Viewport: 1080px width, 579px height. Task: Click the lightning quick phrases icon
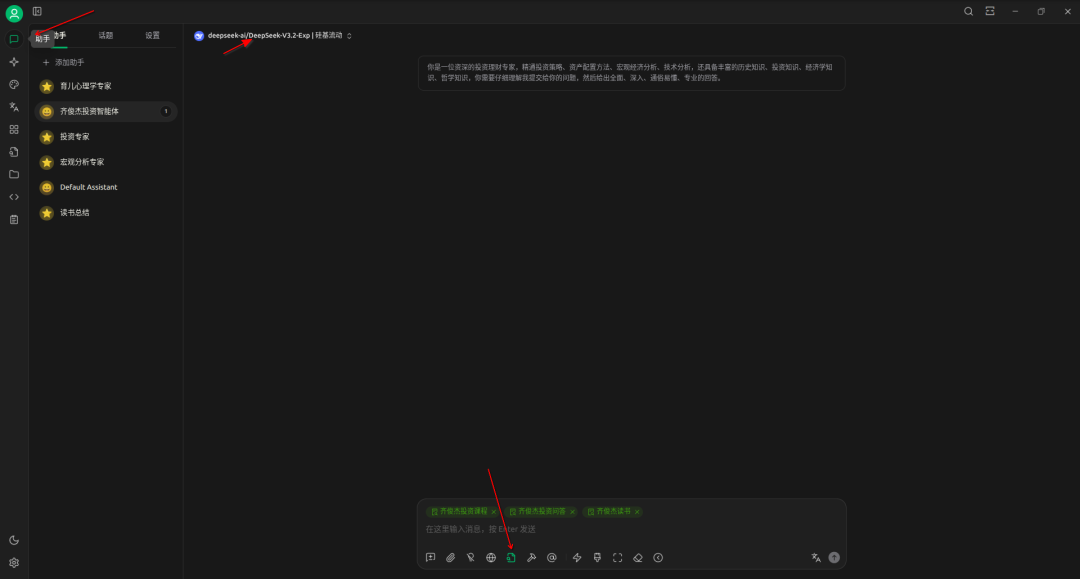pos(577,558)
